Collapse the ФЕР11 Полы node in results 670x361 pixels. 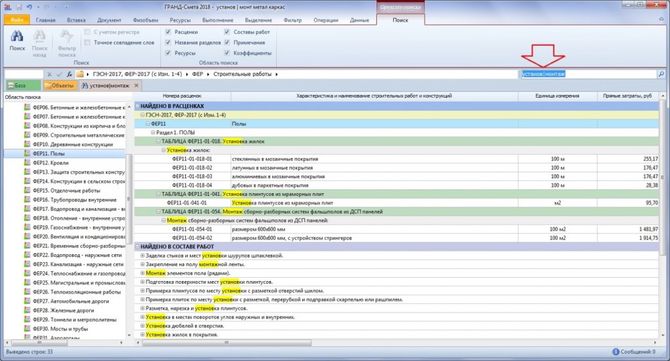click(x=148, y=124)
